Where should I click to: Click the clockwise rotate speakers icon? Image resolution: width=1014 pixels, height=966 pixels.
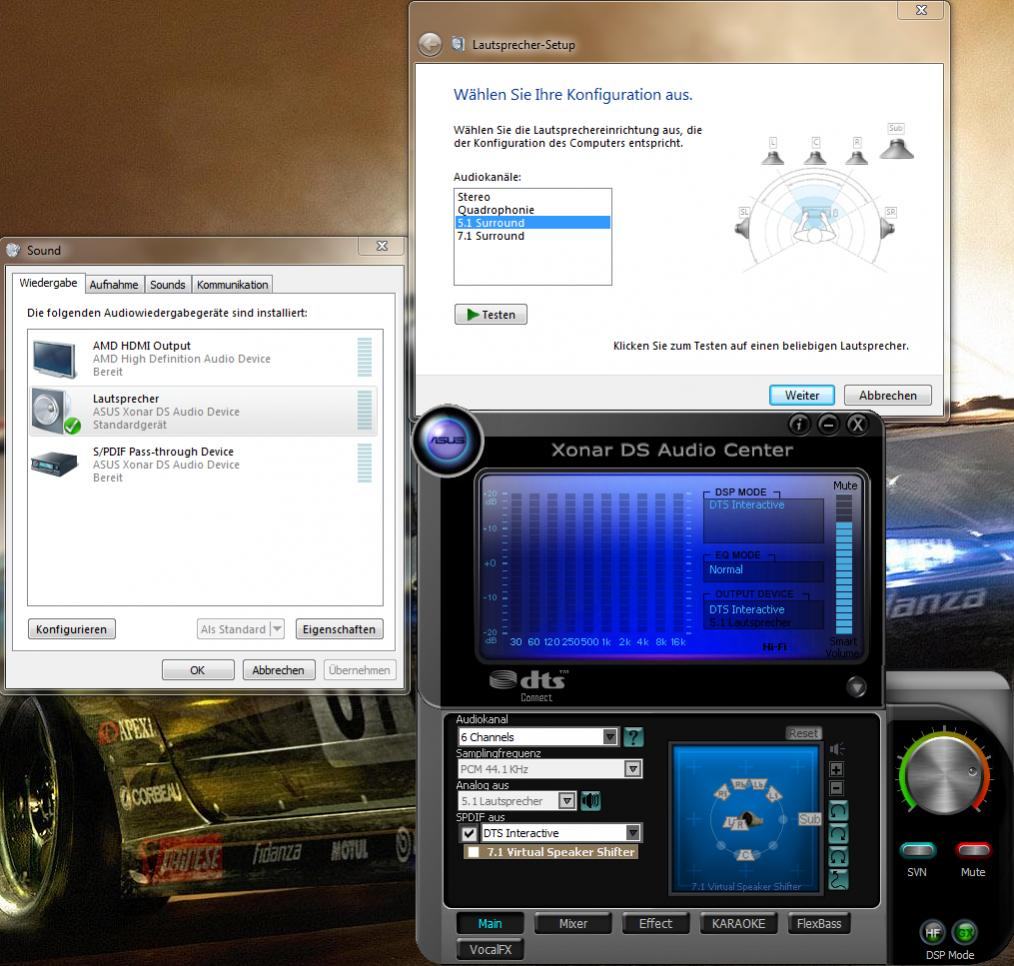(838, 834)
